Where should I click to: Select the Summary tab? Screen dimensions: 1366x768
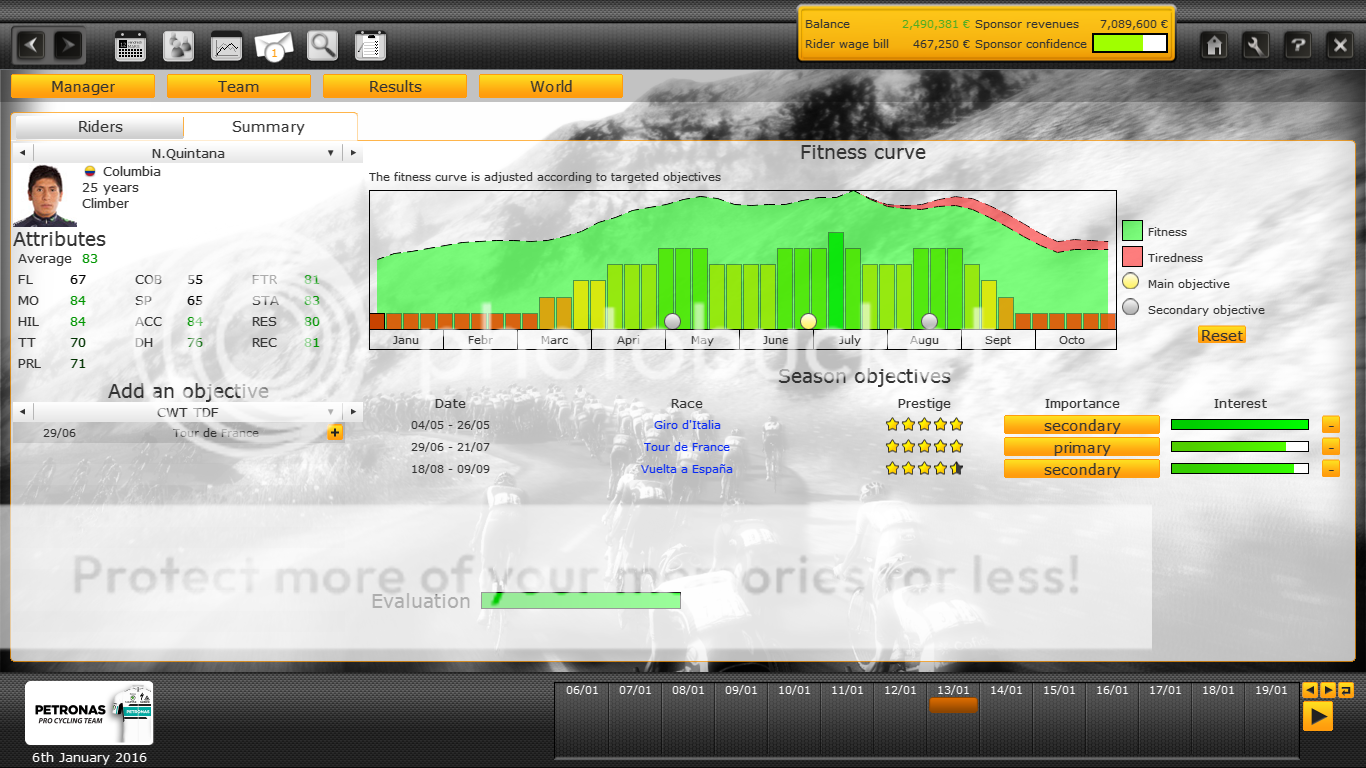click(x=268, y=127)
